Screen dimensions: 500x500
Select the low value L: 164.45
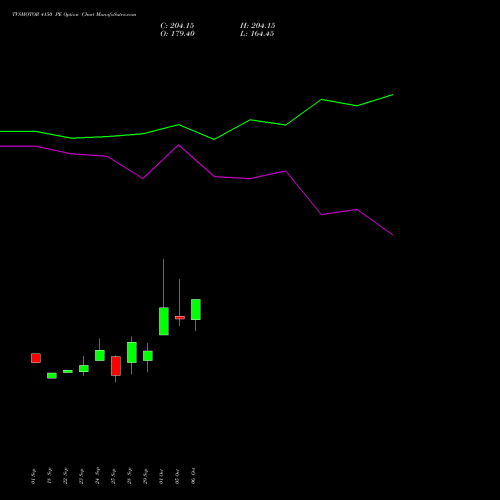pos(257,34)
